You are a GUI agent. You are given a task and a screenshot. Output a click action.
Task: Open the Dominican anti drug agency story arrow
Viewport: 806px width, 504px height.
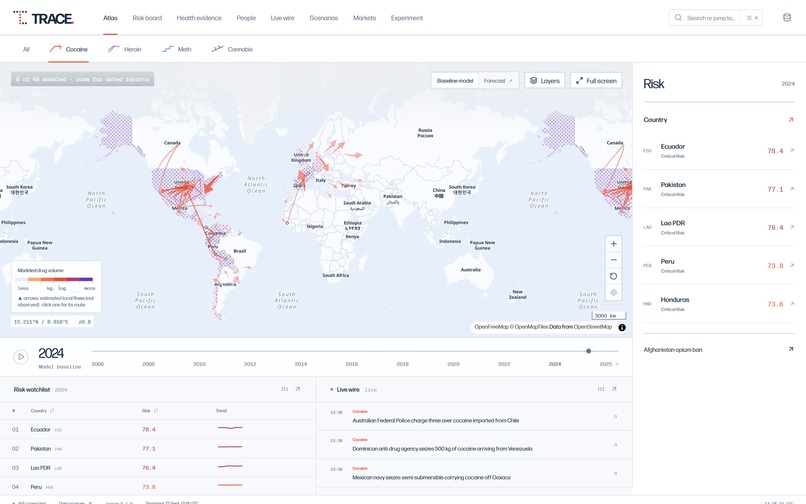[615, 445]
